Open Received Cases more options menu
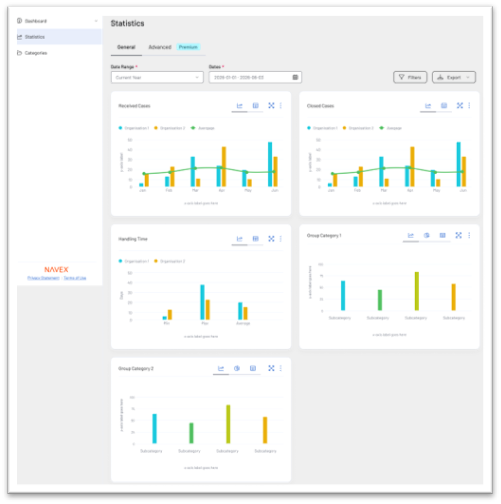The height and width of the screenshot is (504, 501). pyautogui.click(x=281, y=106)
